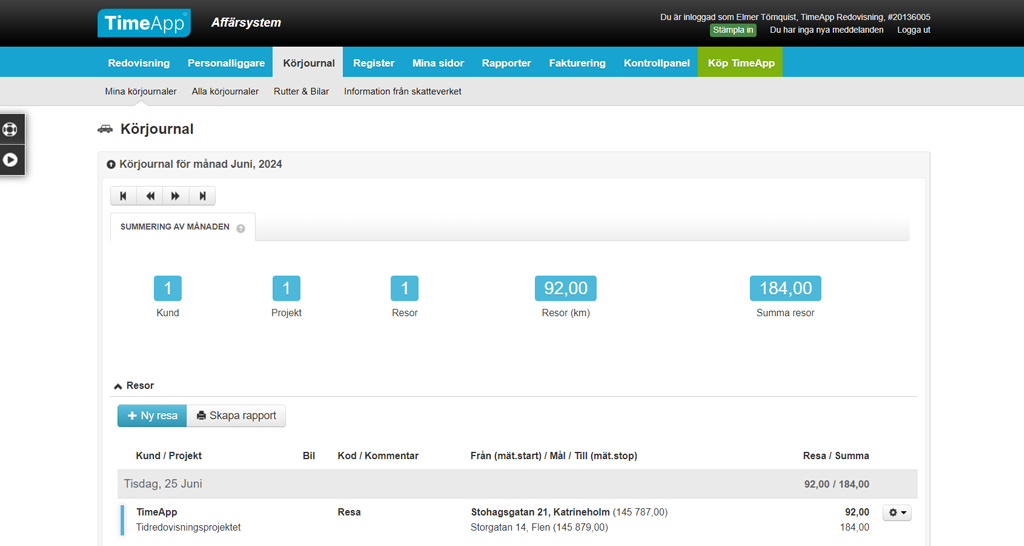Screen dimensions: 1024x546
Task: Switch to Alla körjournaler subtab
Action: pyautogui.click(x=225, y=91)
